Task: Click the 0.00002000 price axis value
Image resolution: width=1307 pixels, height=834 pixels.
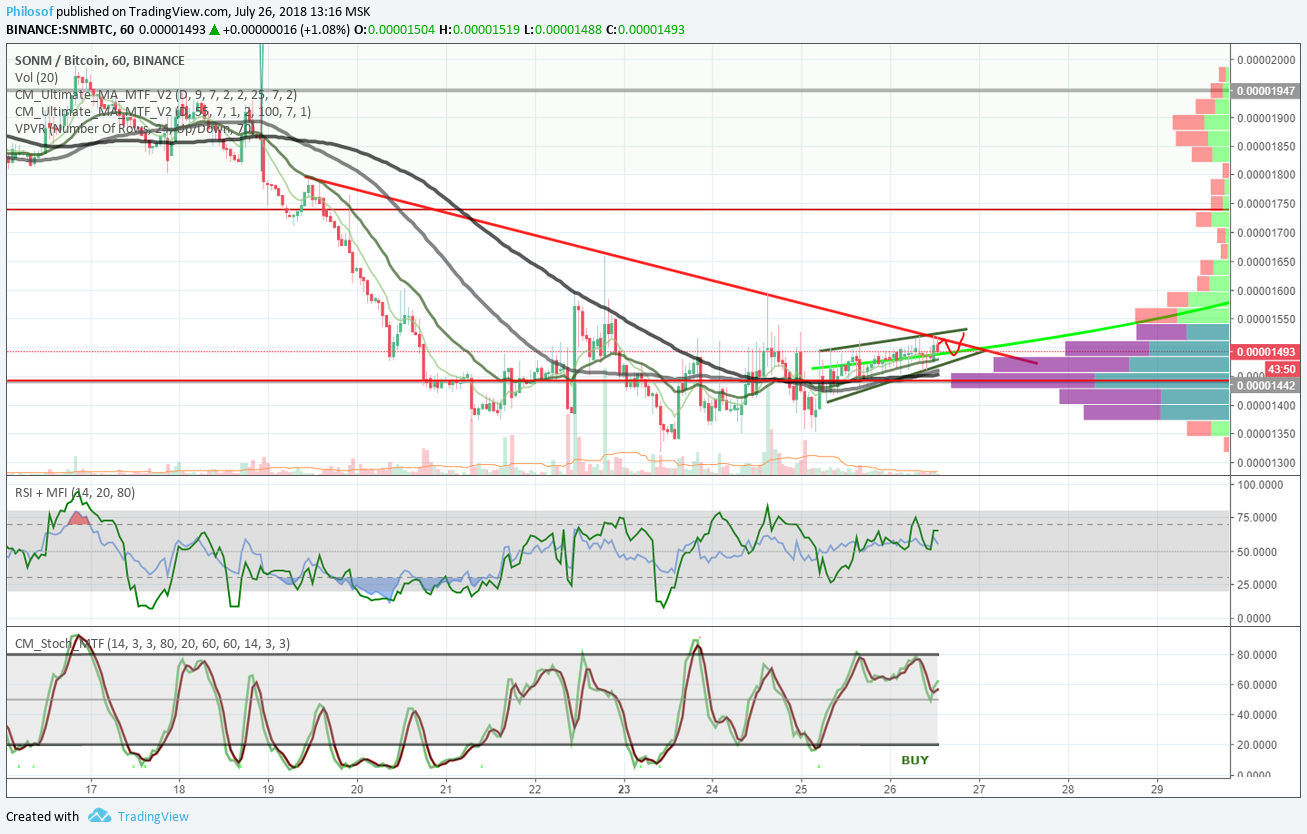Action: 1267,60
